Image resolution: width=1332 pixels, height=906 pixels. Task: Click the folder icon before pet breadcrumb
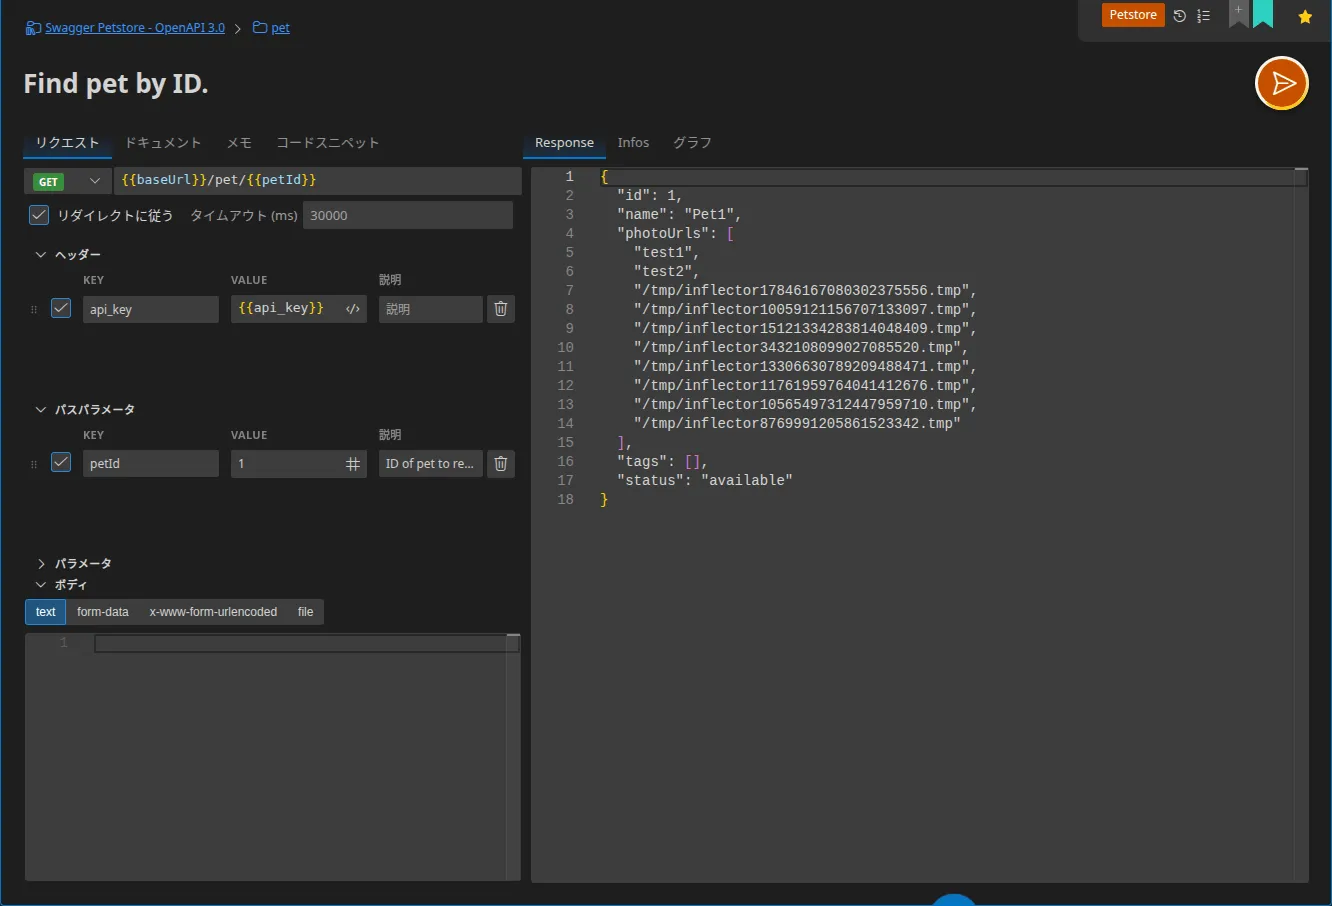(x=260, y=28)
